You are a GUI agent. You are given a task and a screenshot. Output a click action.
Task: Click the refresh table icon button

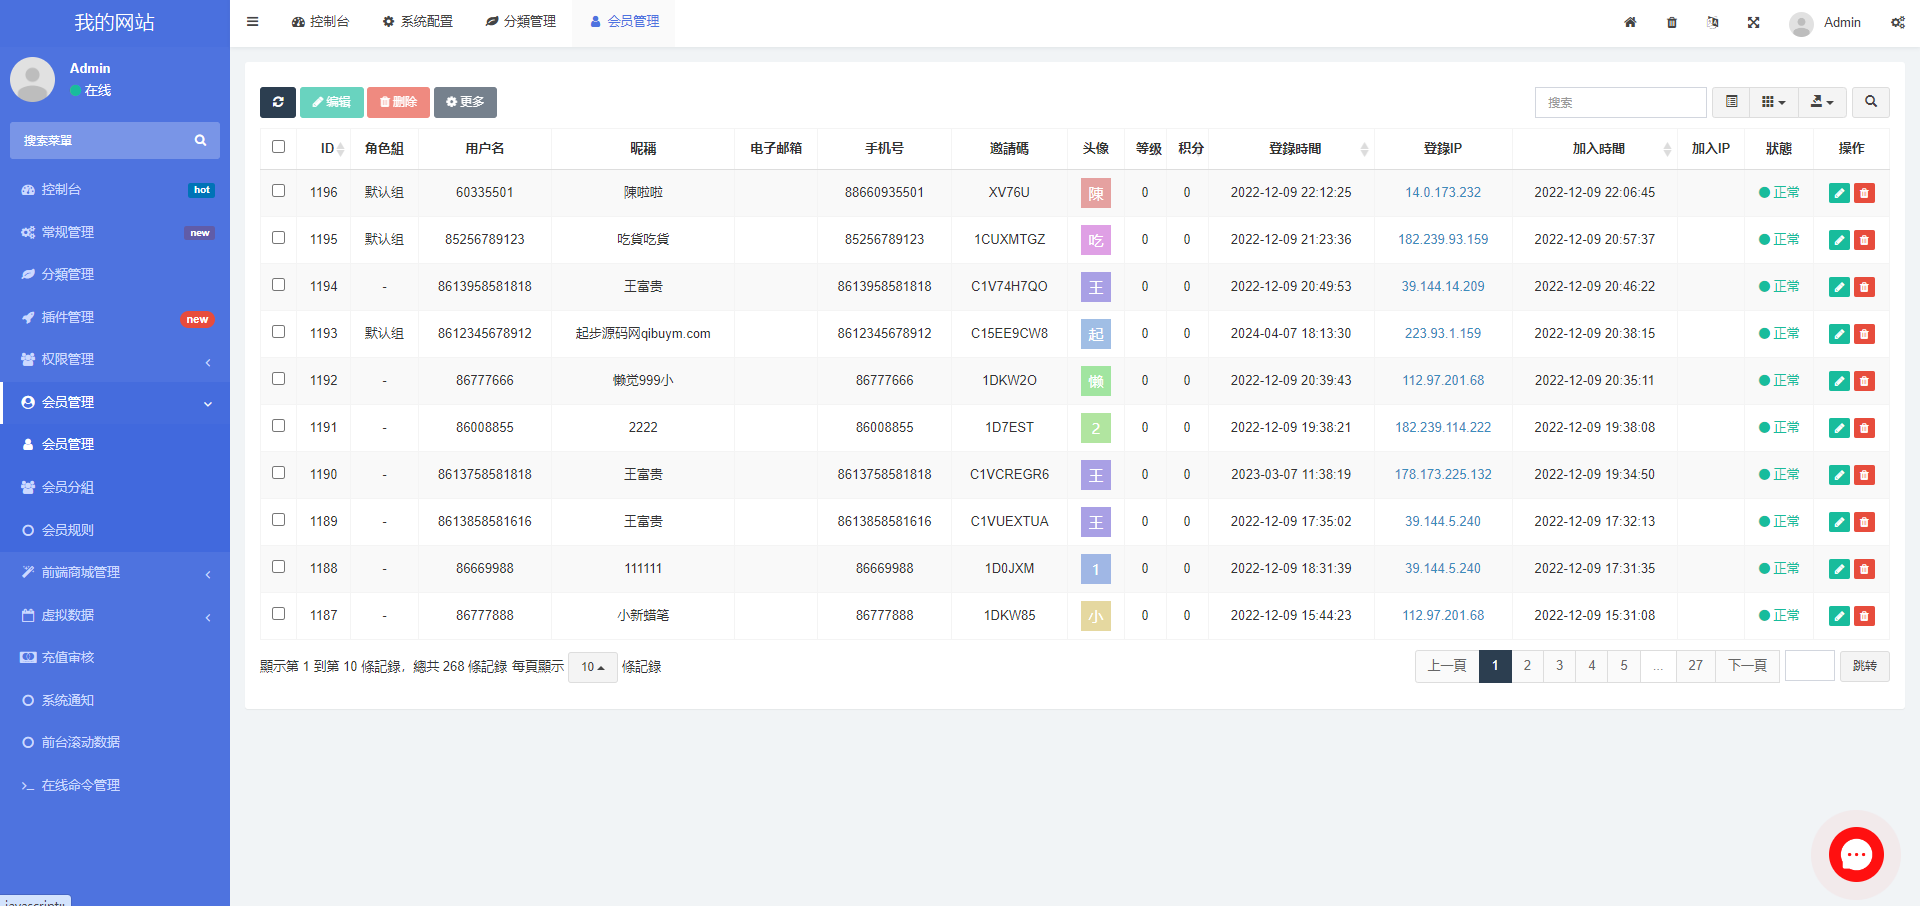click(278, 102)
